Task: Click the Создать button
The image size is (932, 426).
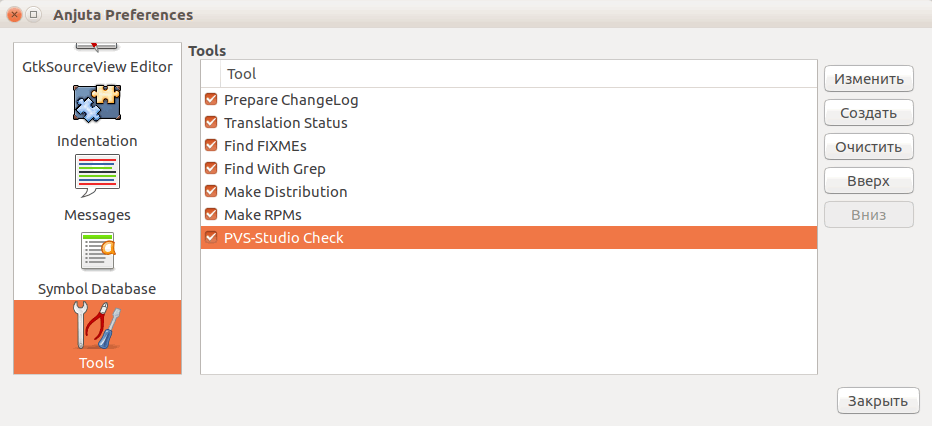Action: click(x=868, y=113)
